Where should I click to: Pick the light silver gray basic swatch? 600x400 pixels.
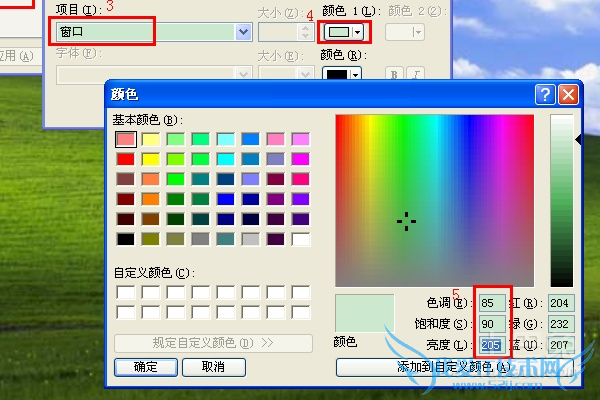point(251,239)
